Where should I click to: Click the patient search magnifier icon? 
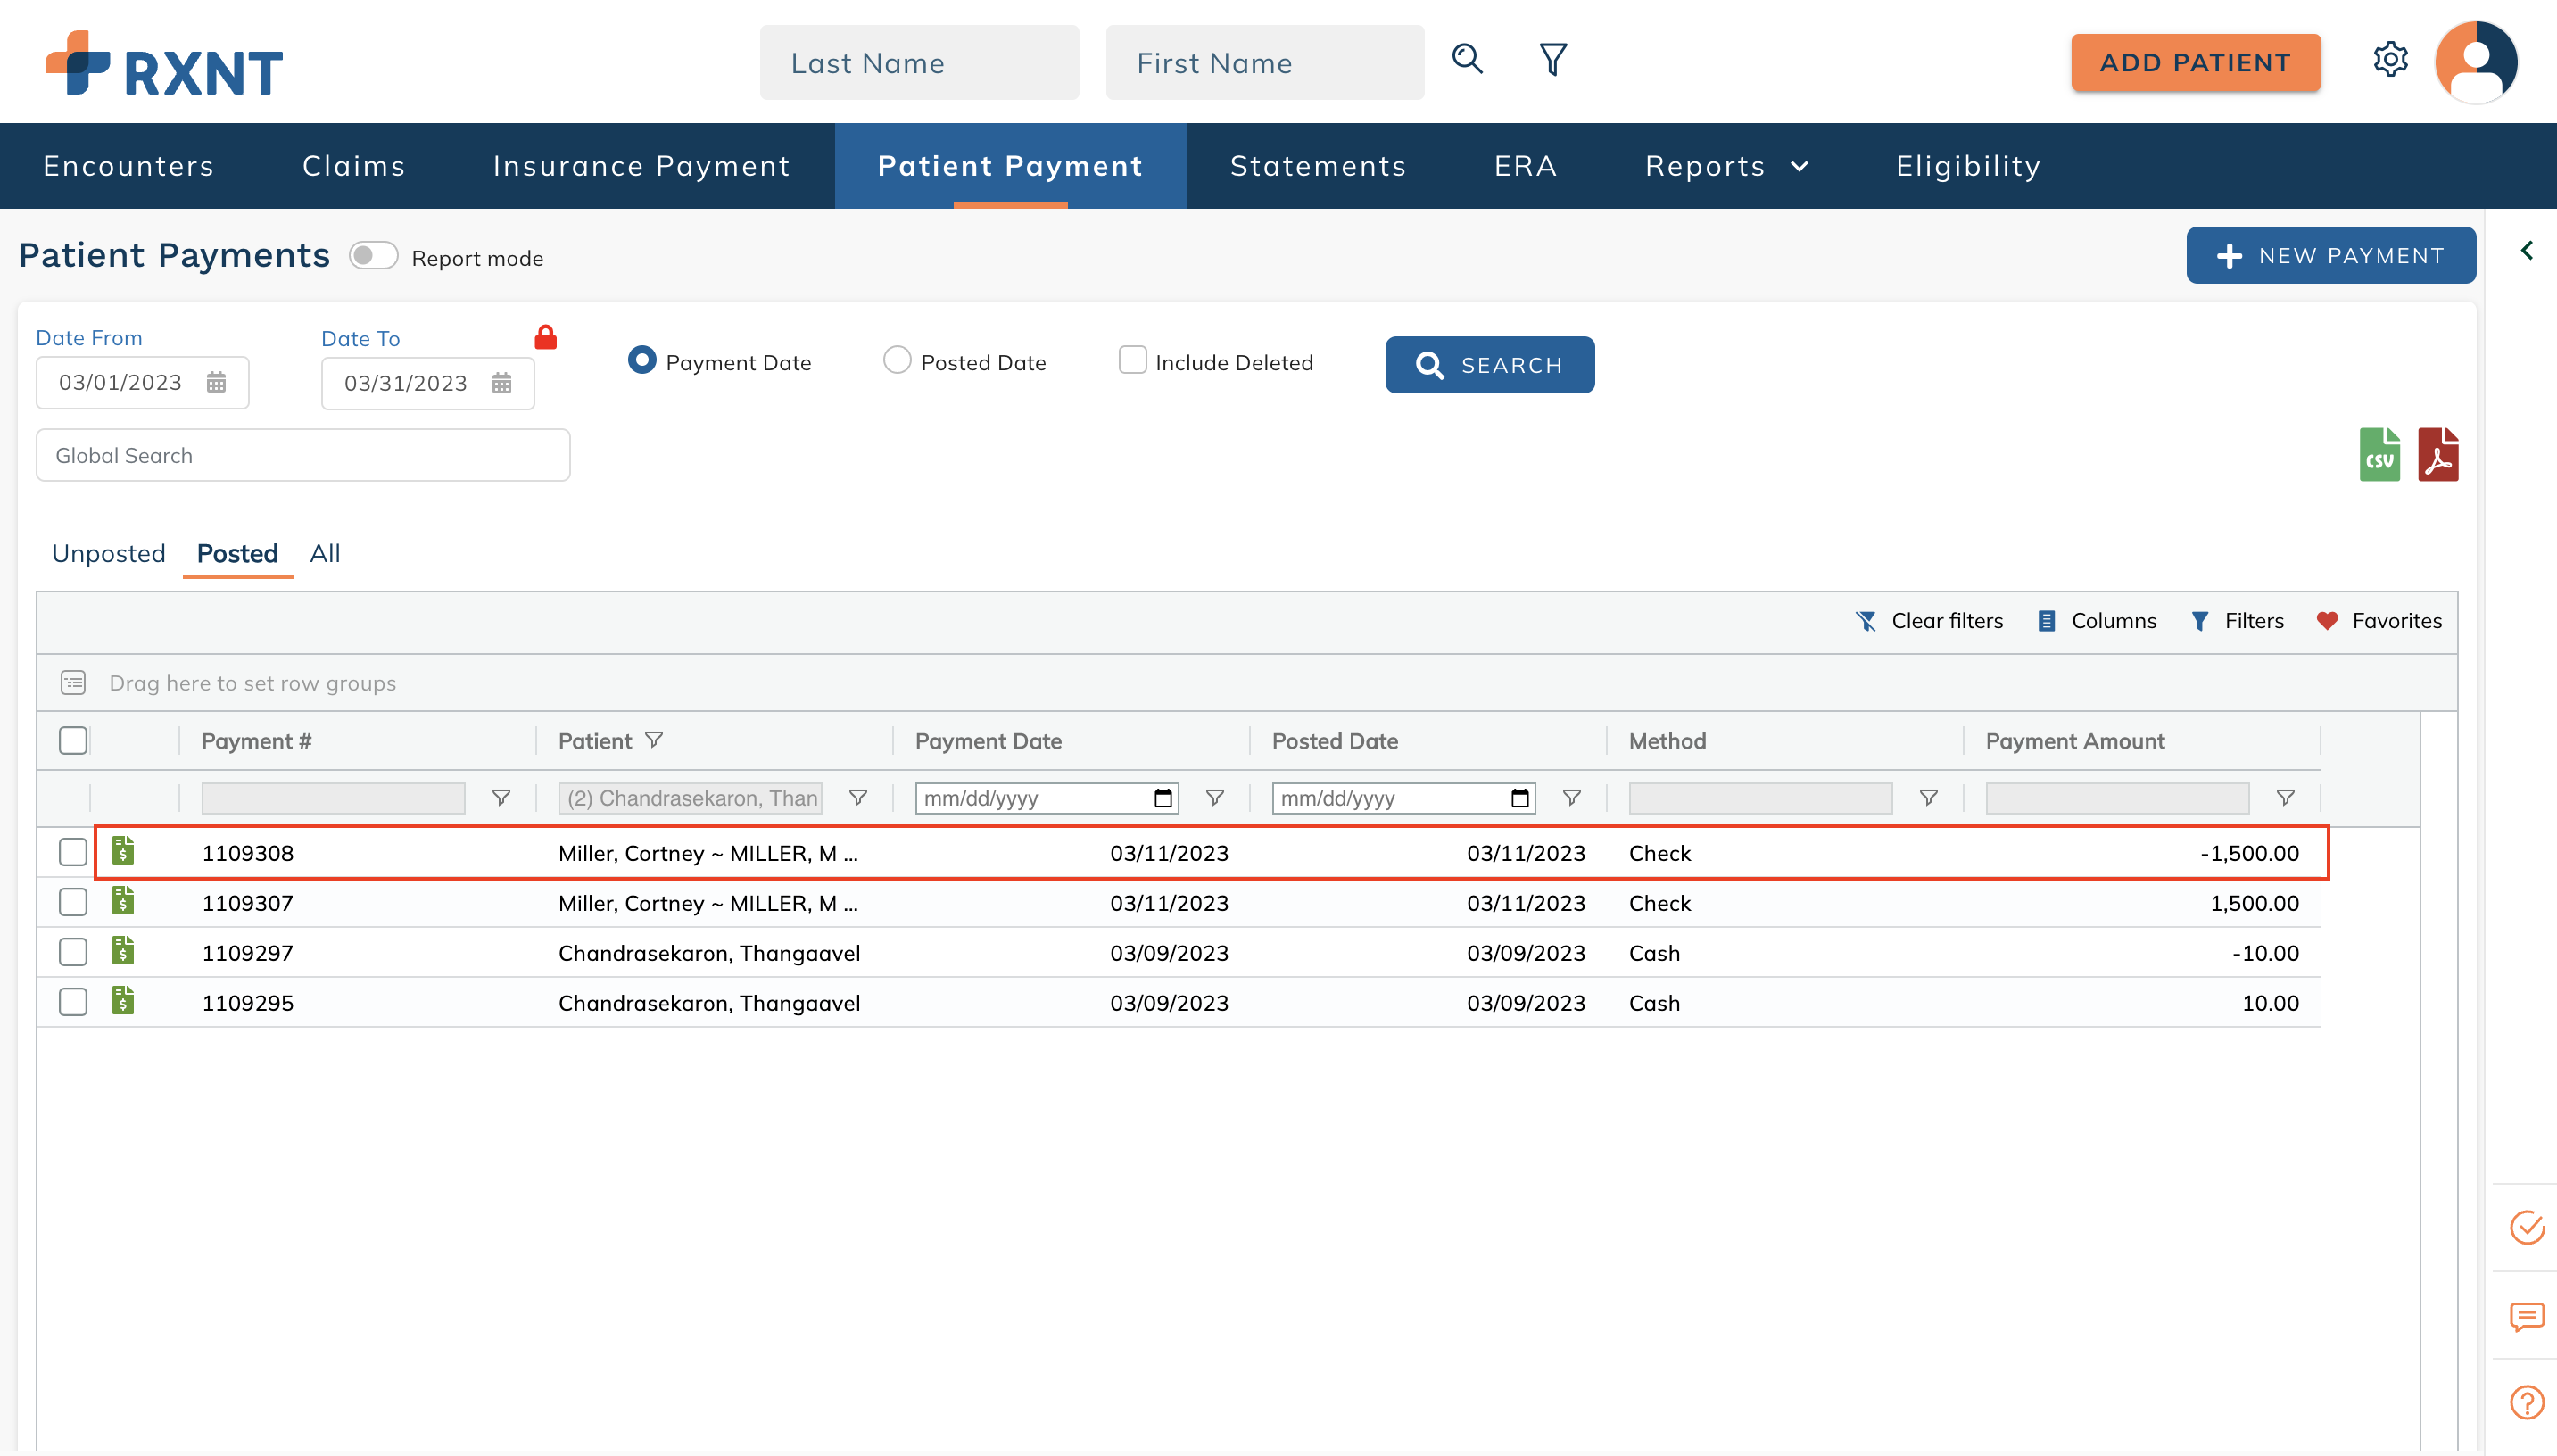pos(1467,60)
